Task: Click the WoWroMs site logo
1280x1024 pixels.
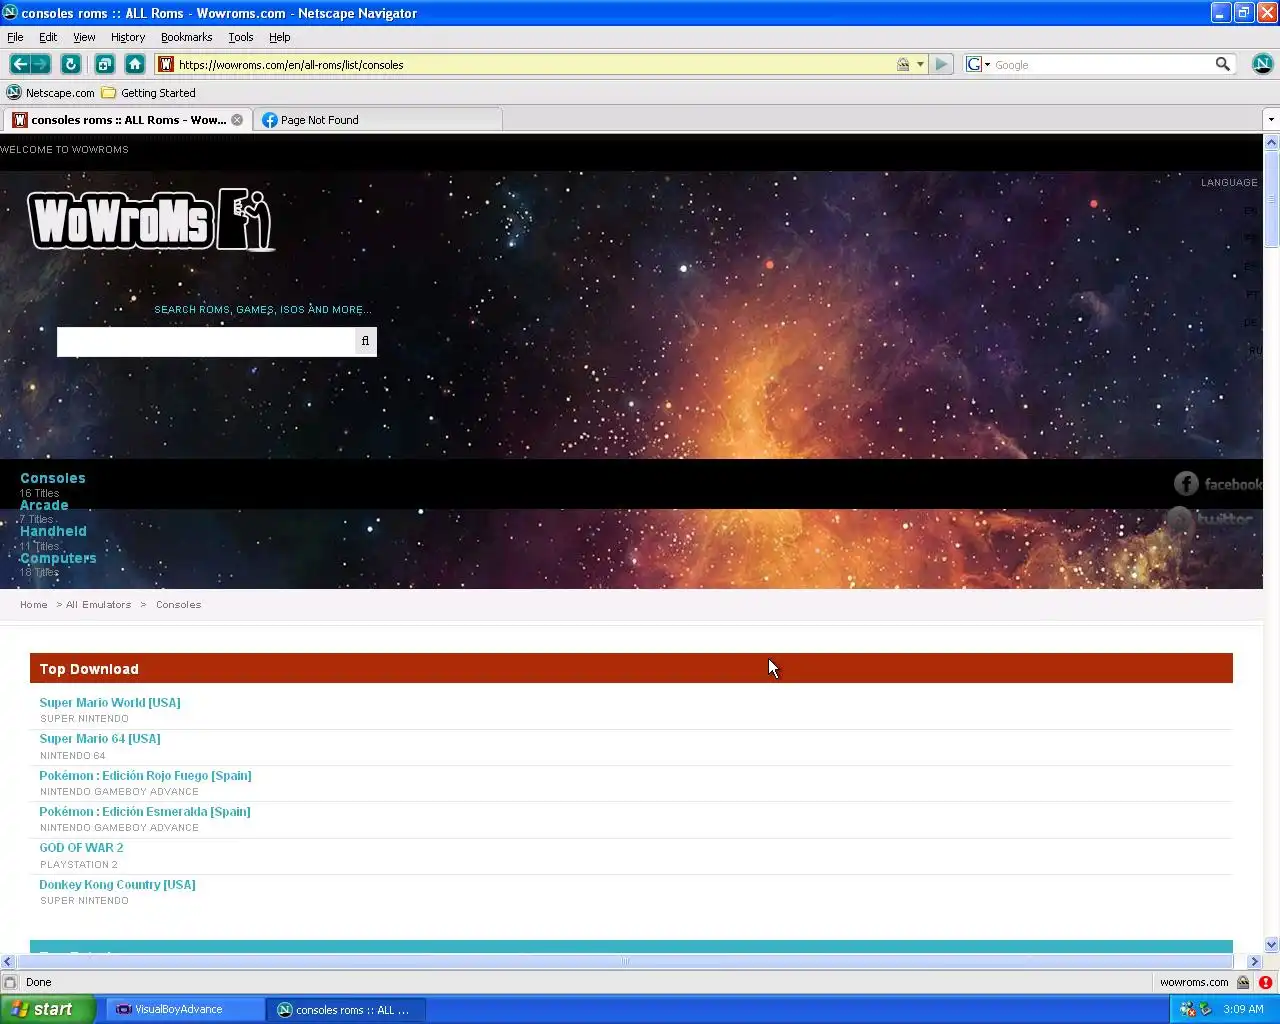Action: click(150, 220)
